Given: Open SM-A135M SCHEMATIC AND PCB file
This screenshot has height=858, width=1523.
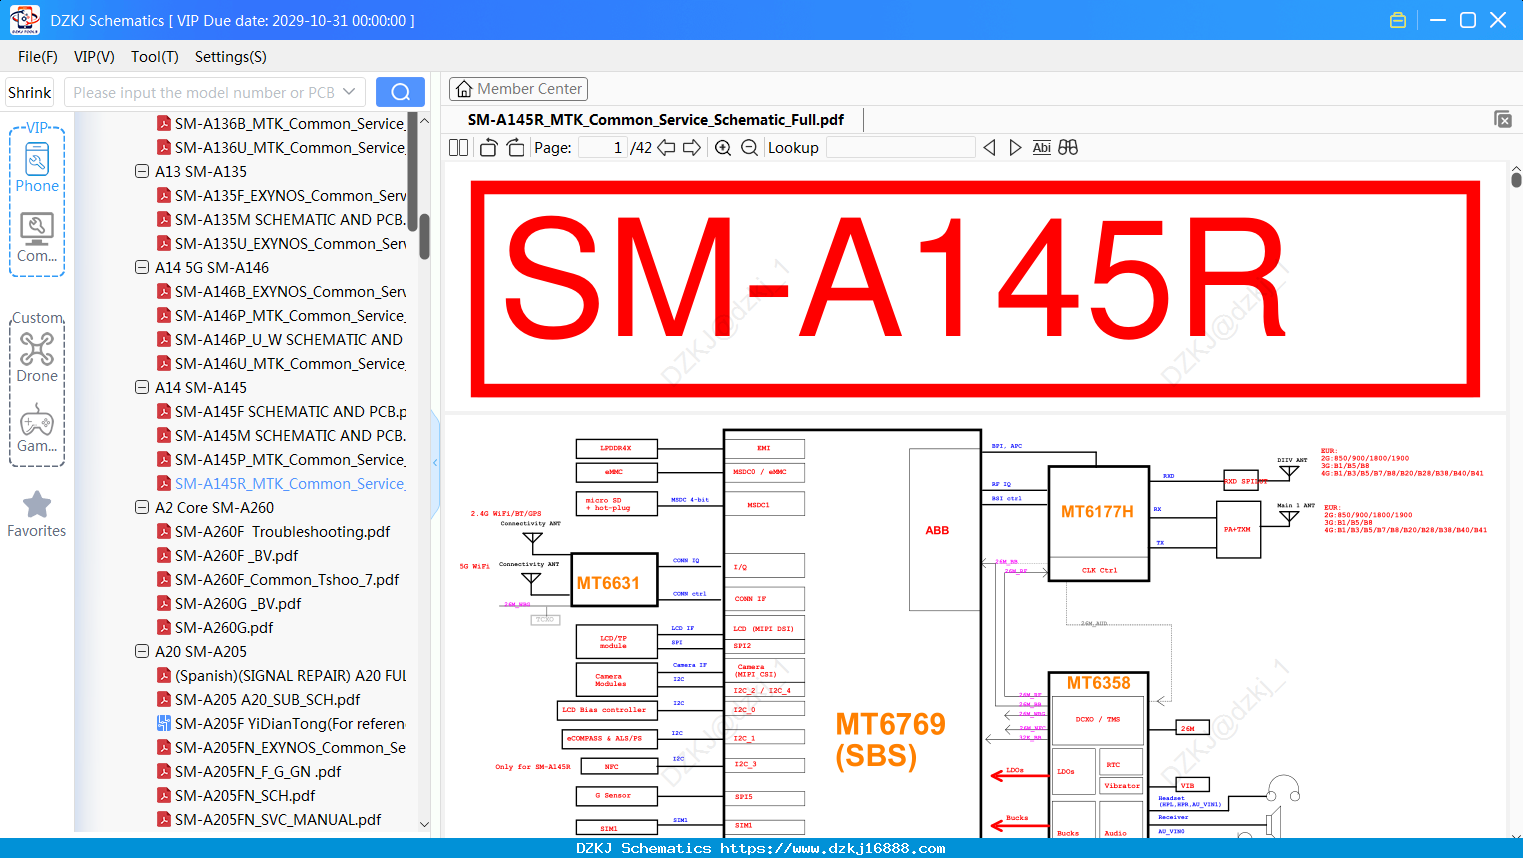Looking at the screenshot, I should (282, 219).
